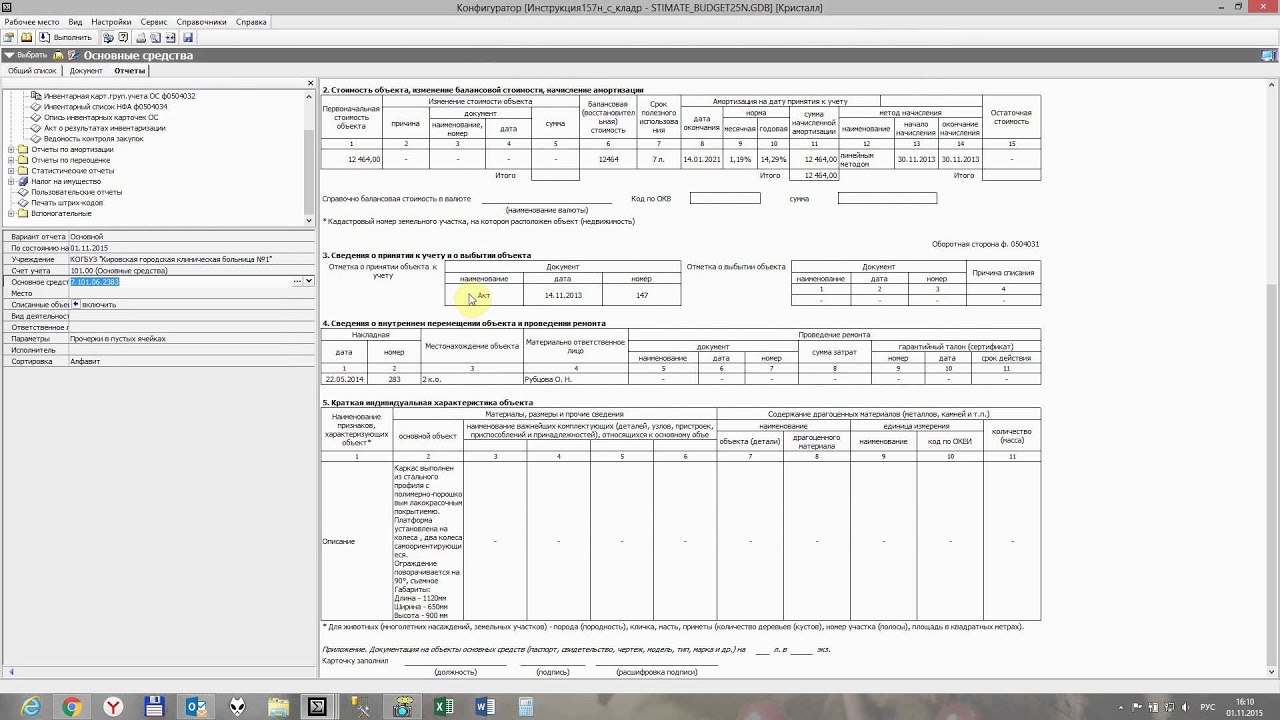Click the printer icon in the toolbar

coord(141,37)
